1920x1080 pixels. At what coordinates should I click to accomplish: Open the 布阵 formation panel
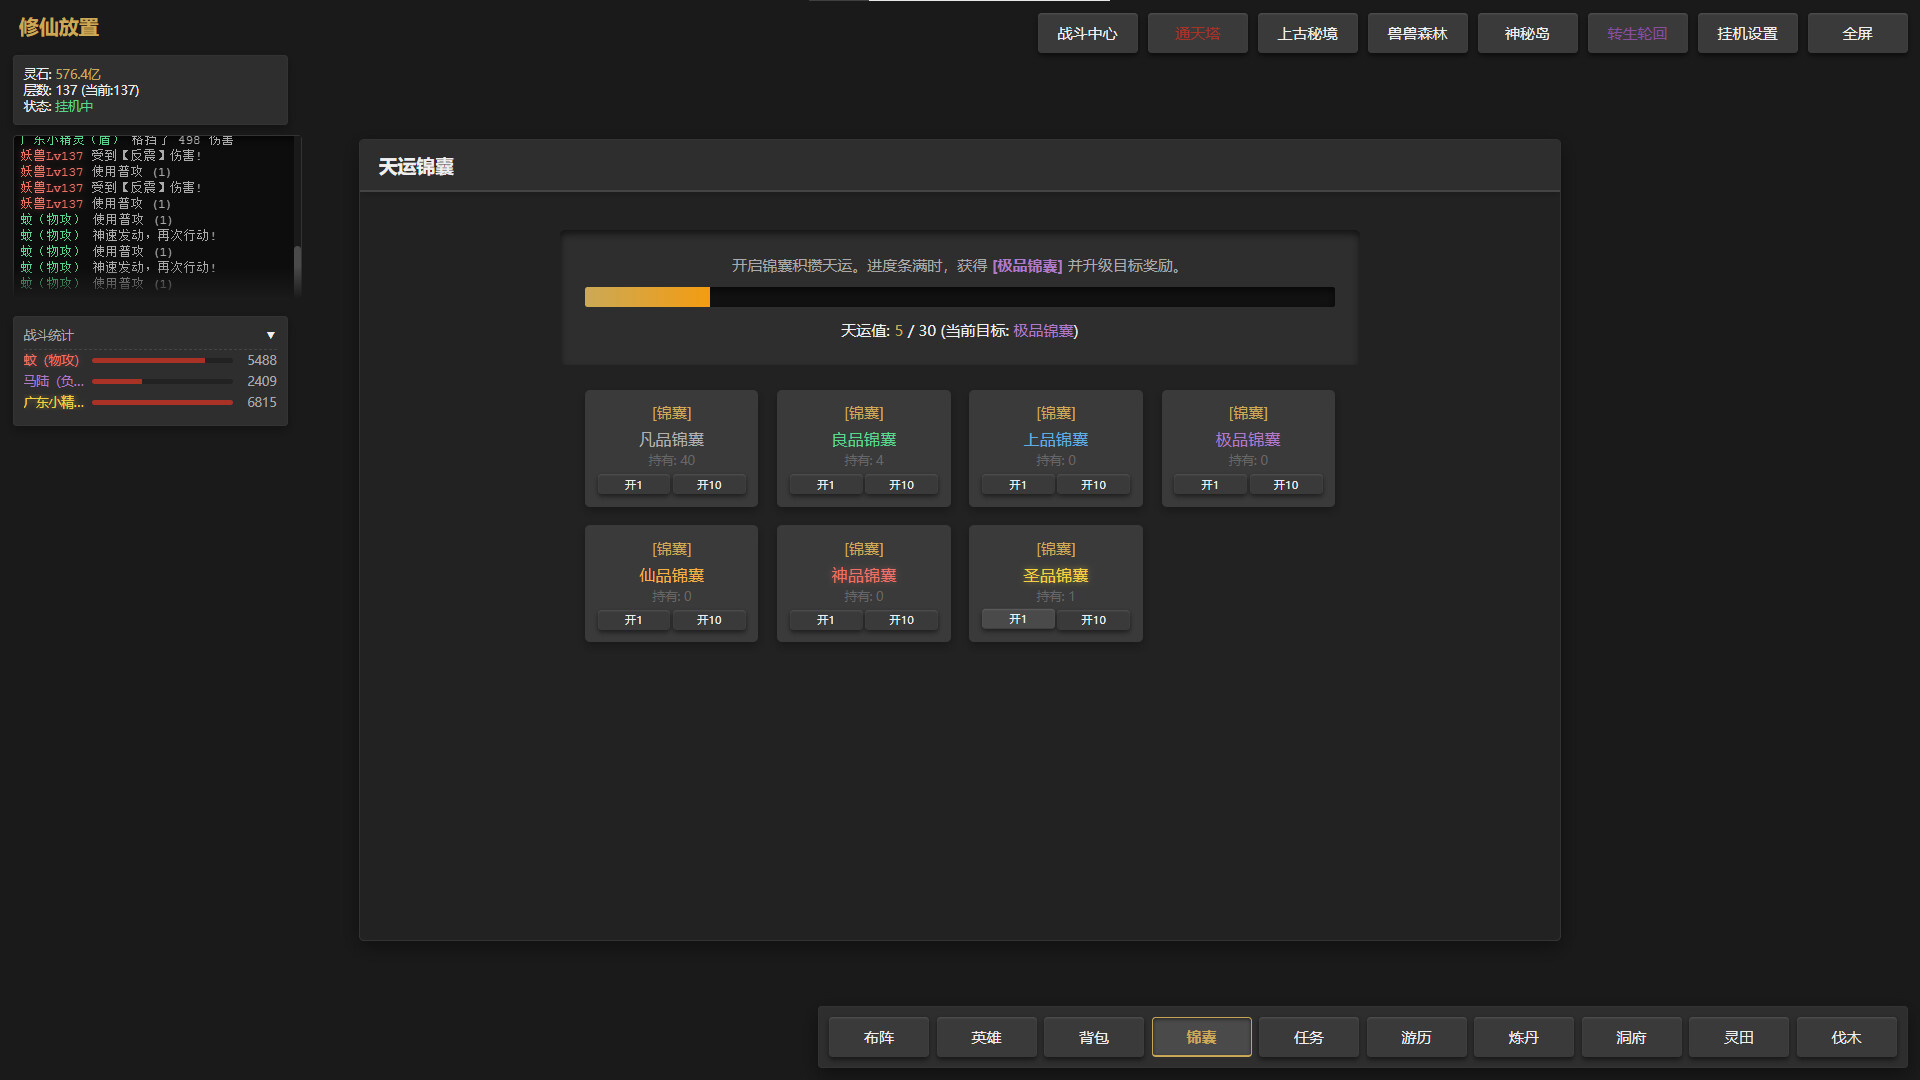[x=878, y=1037]
